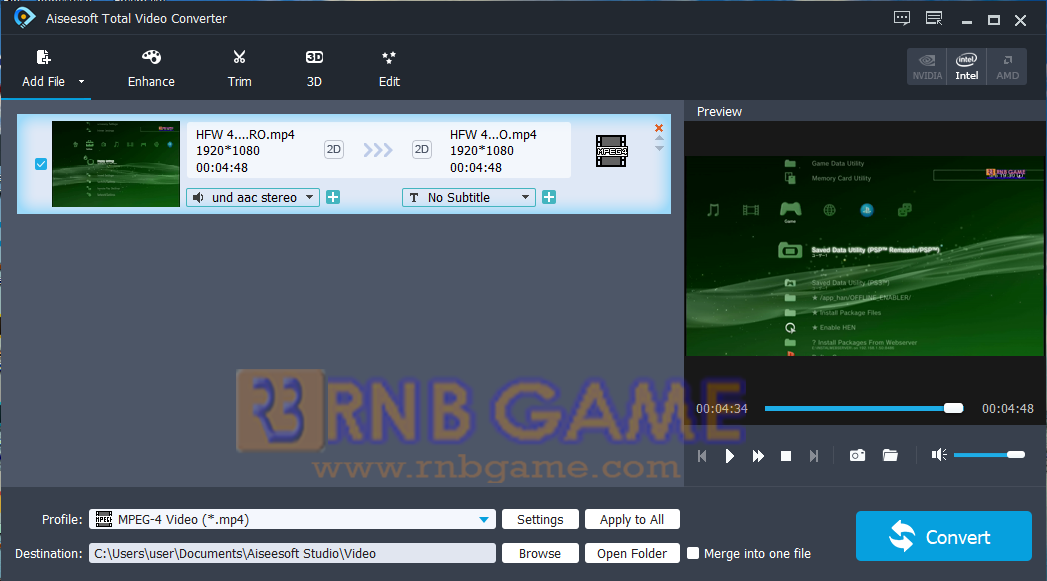The height and width of the screenshot is (581, 1047).
Task: Click the Open Folder button
Action: 632,554
